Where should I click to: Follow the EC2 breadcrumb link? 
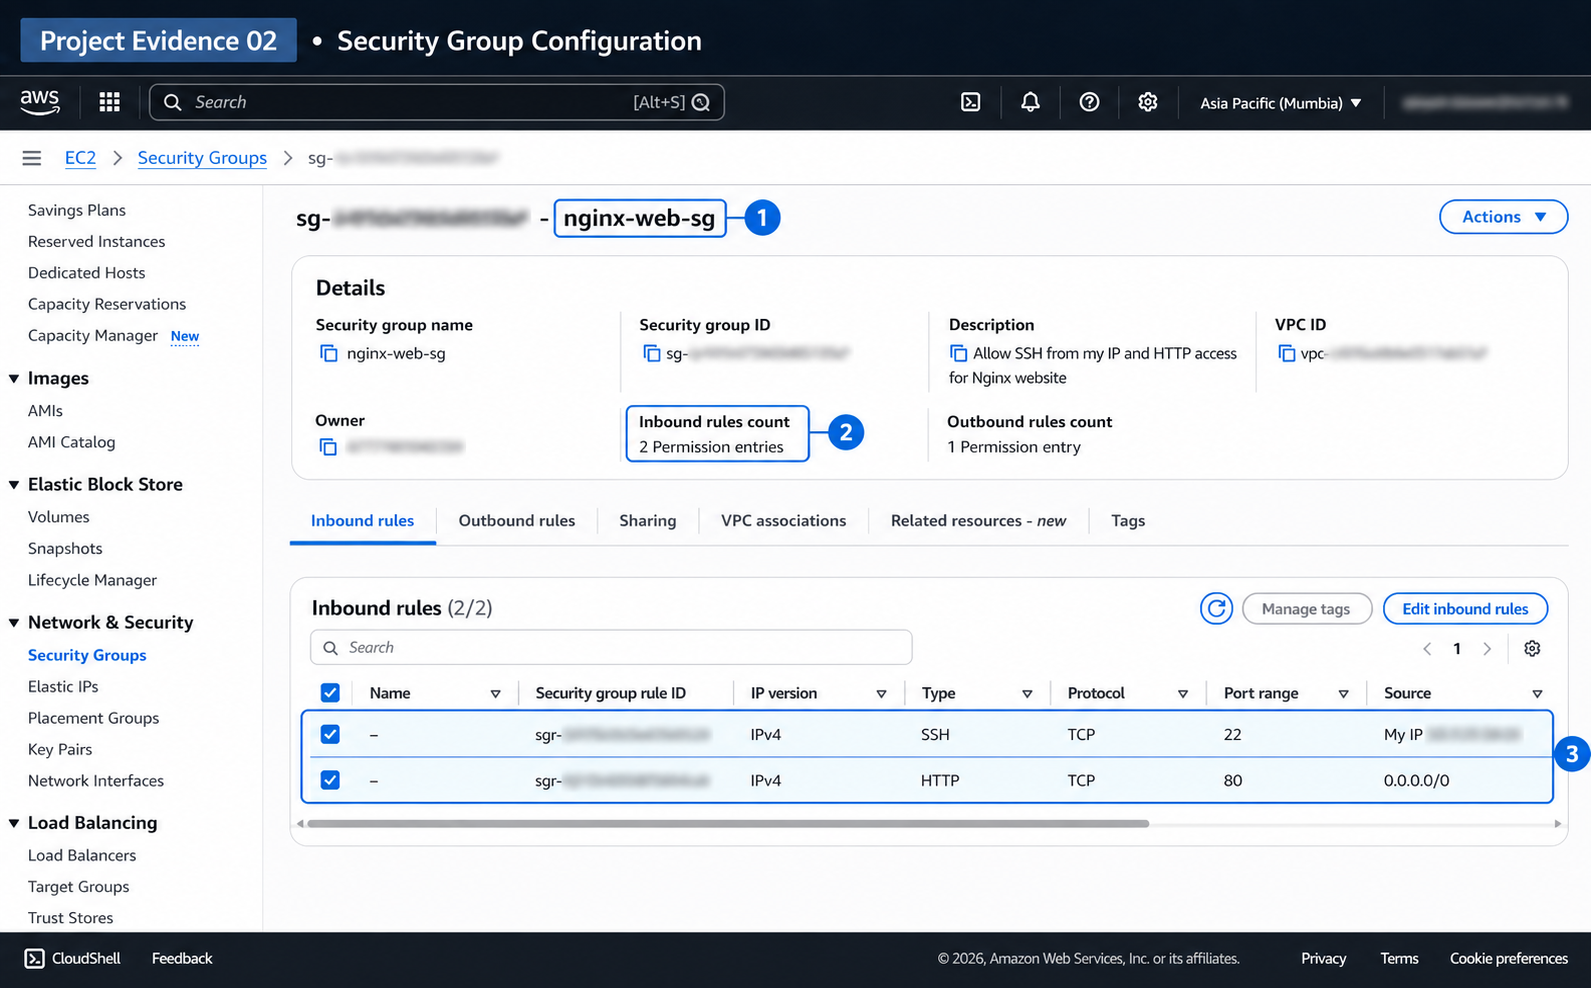(80, 158)
